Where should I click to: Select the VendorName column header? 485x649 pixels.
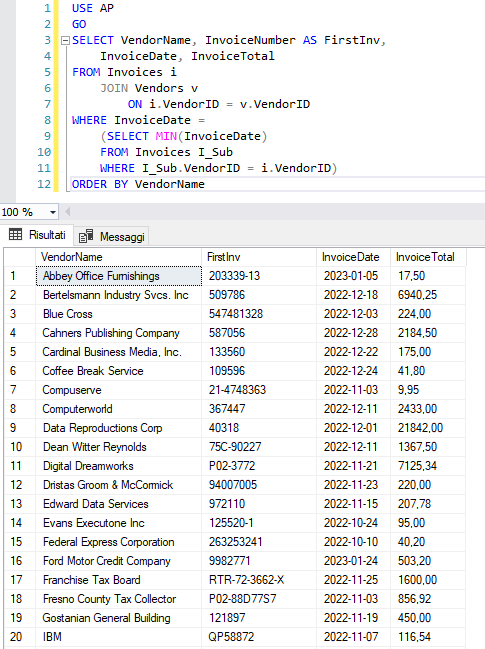pyautogui.click(x=119, y=257)
